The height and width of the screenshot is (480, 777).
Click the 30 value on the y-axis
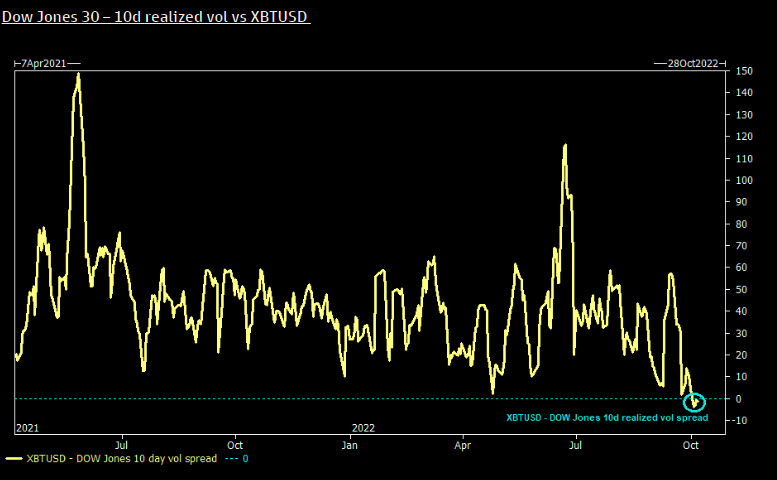coord(741,333)
